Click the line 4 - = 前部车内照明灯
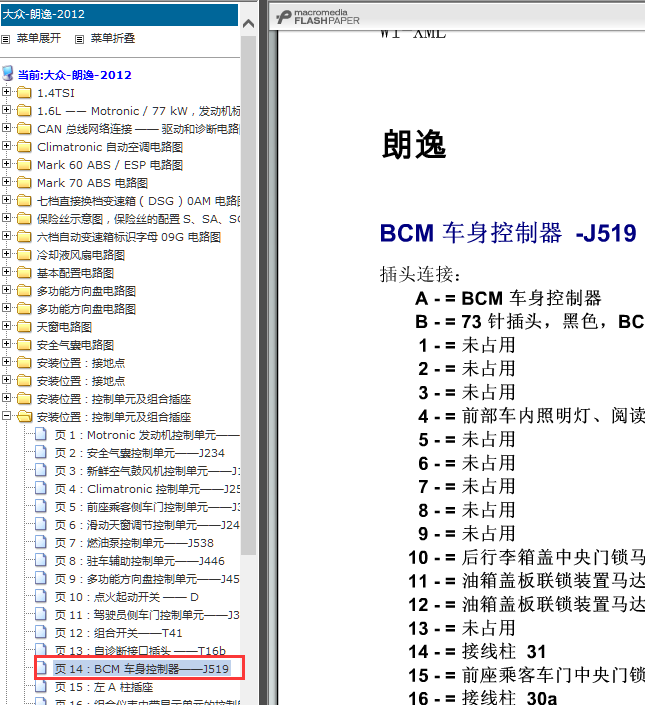The image size is (645, 705). pyautogui.click(x=531, y=416)
